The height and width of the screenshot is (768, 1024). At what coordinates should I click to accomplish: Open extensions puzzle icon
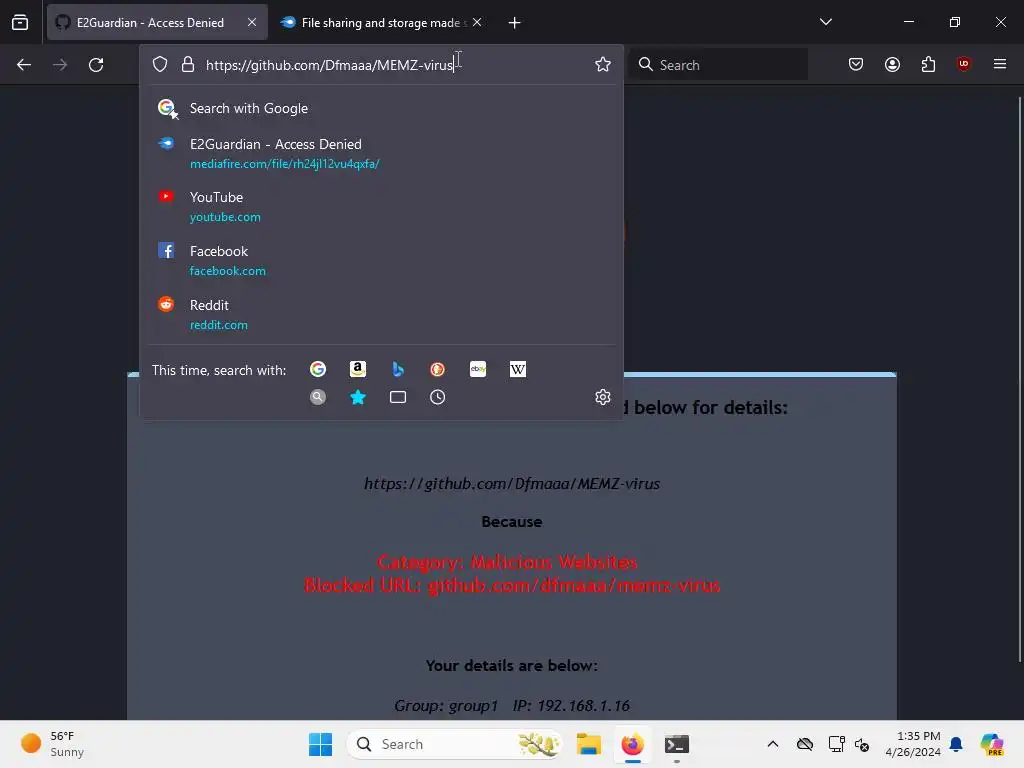click(928, 64)
